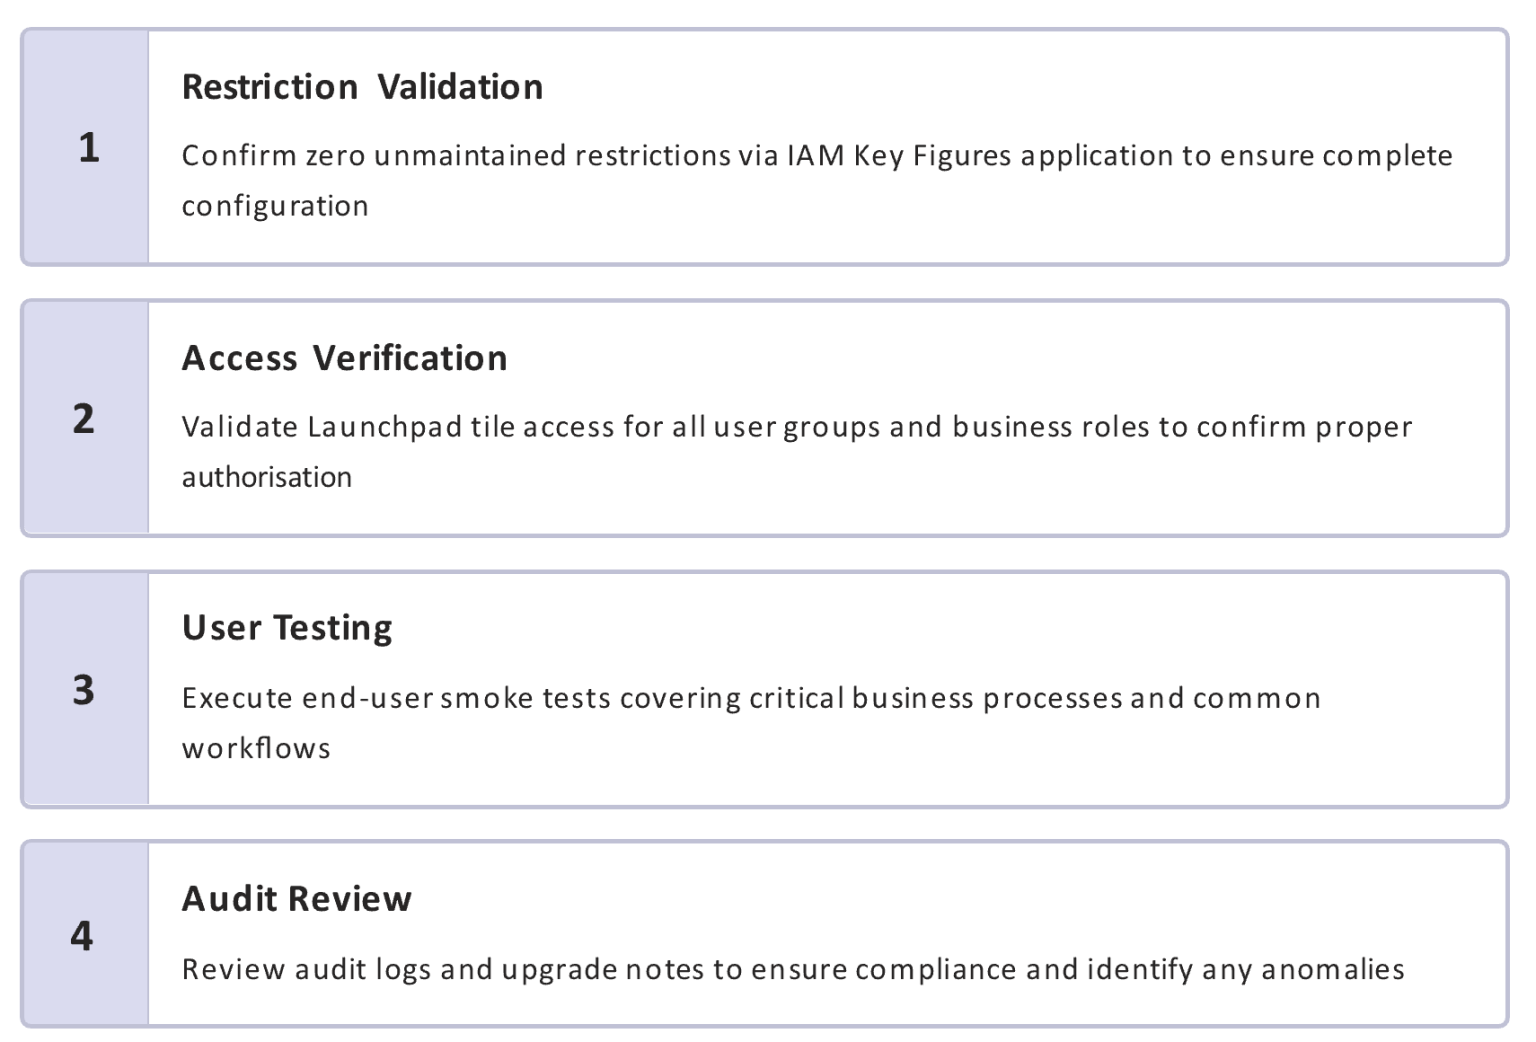This screenshot has height=1042, width=1536.
Task: Click 'critical business processes' in User Testing card
Action: point(936,698)
